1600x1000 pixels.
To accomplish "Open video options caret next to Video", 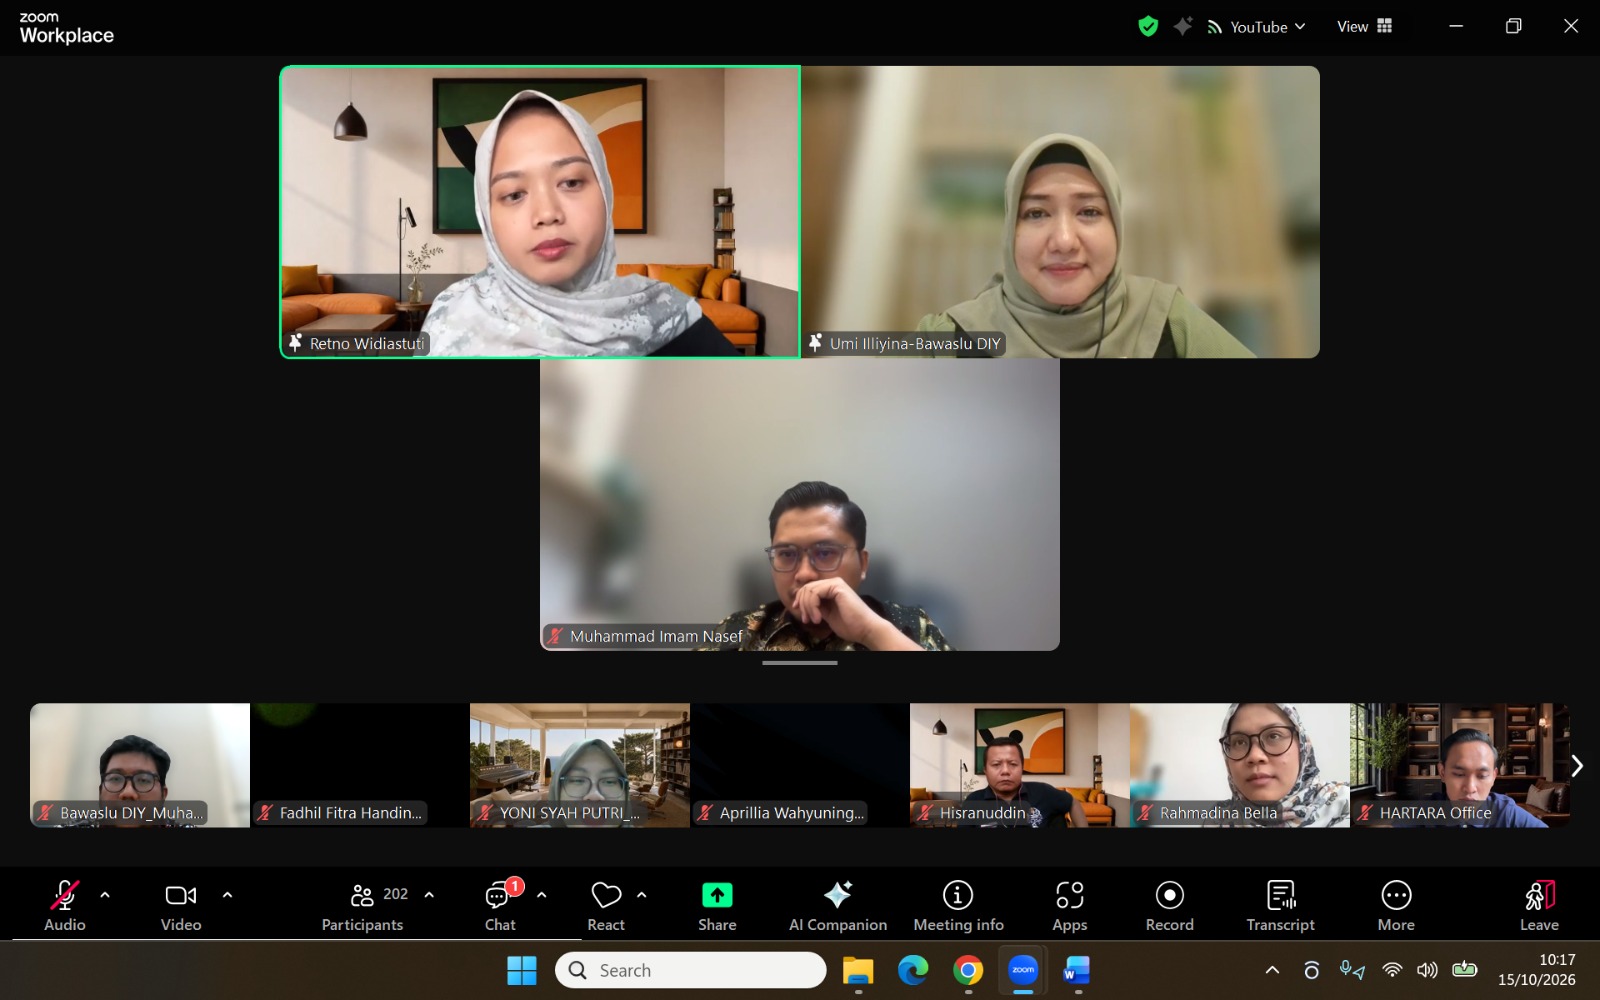I will pyautogui.click(x=227, y=895).
